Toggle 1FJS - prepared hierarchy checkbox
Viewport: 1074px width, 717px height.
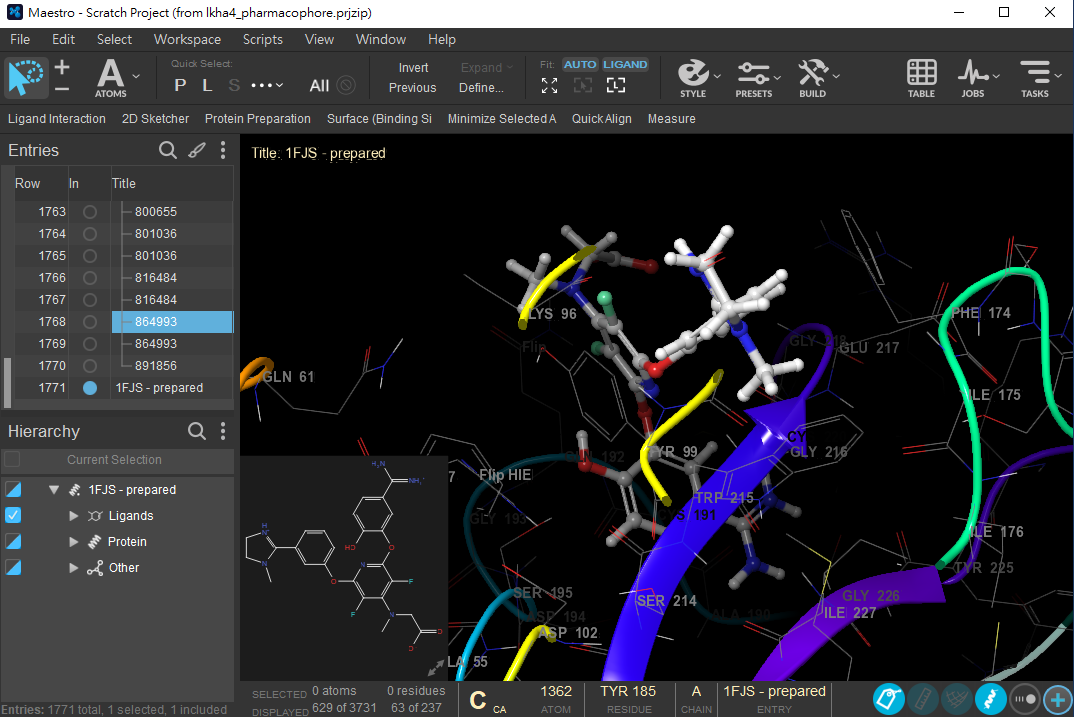(13, 489)
